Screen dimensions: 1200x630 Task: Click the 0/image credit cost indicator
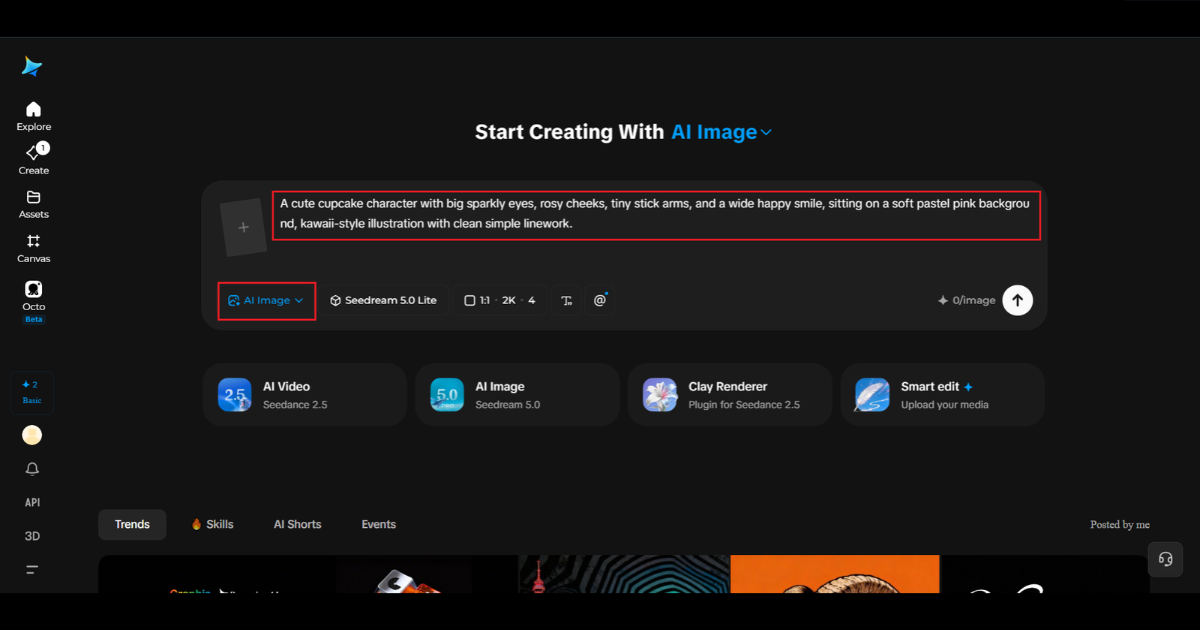pos(966,300)
